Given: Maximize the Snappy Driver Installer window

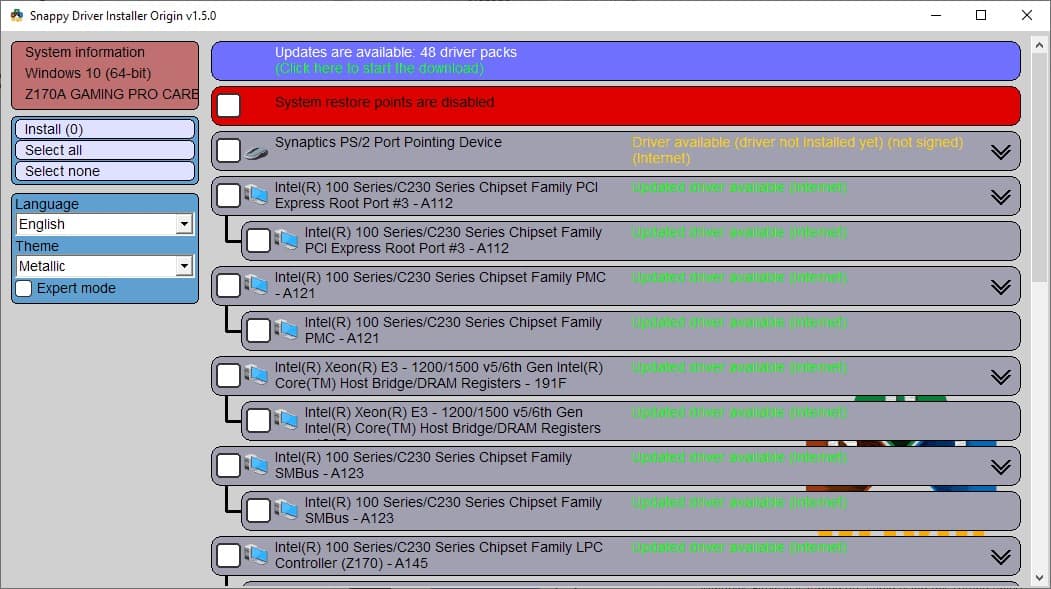Looking at the screenshot, I should [x=981, y=15].
